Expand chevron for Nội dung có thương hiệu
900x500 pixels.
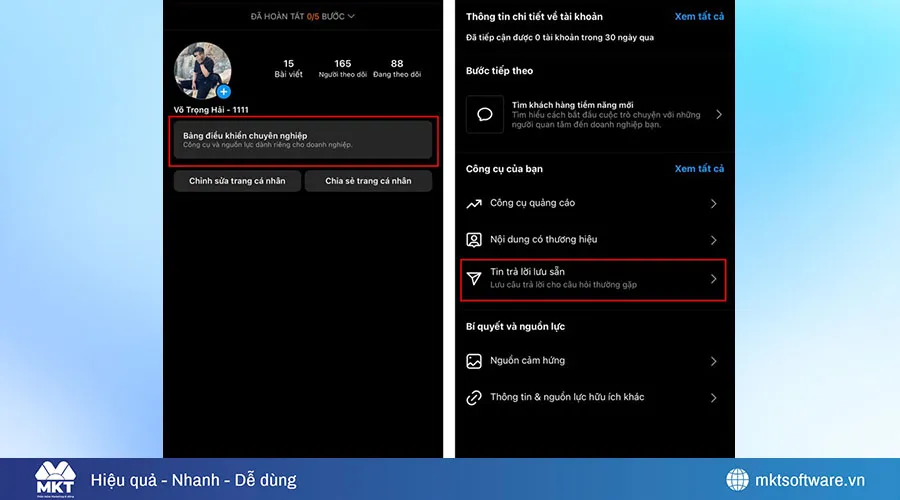pos(713,241)
